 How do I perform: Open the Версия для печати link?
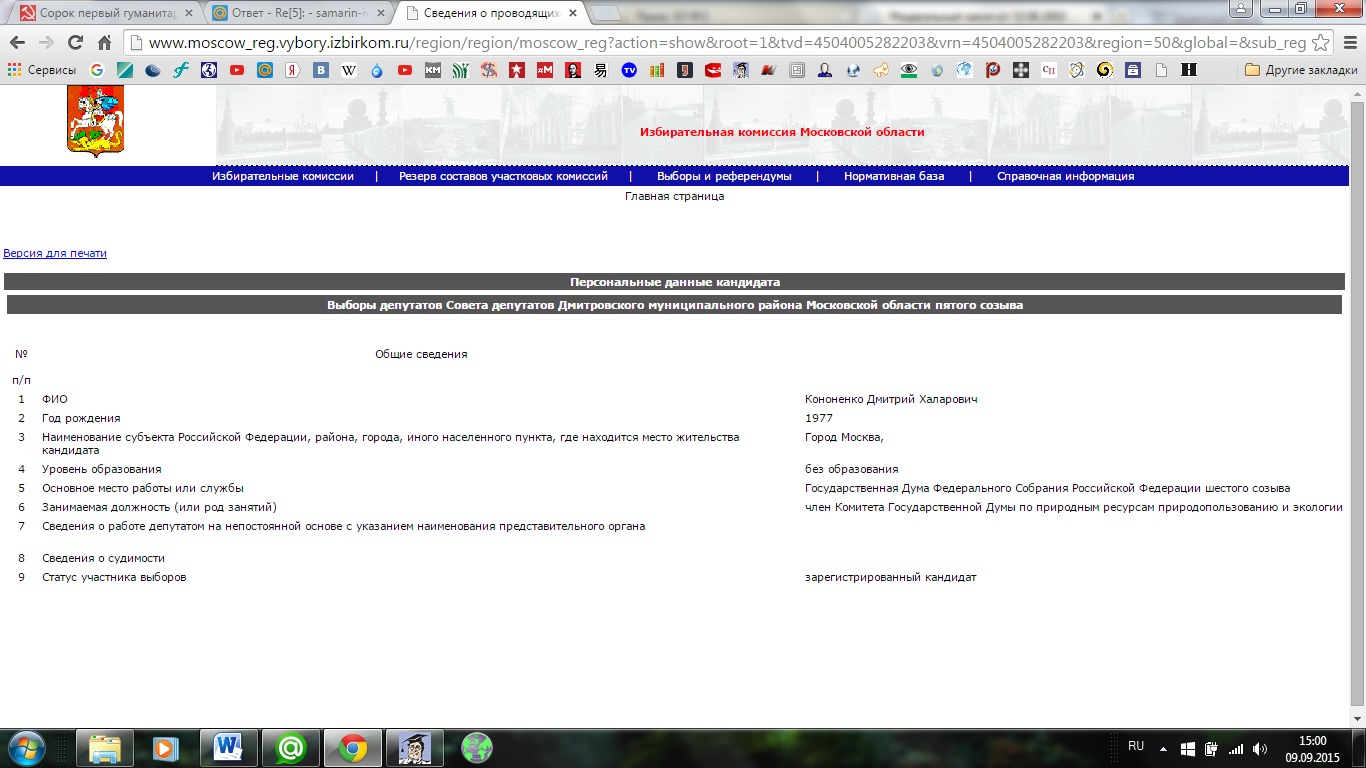(55, 253)
